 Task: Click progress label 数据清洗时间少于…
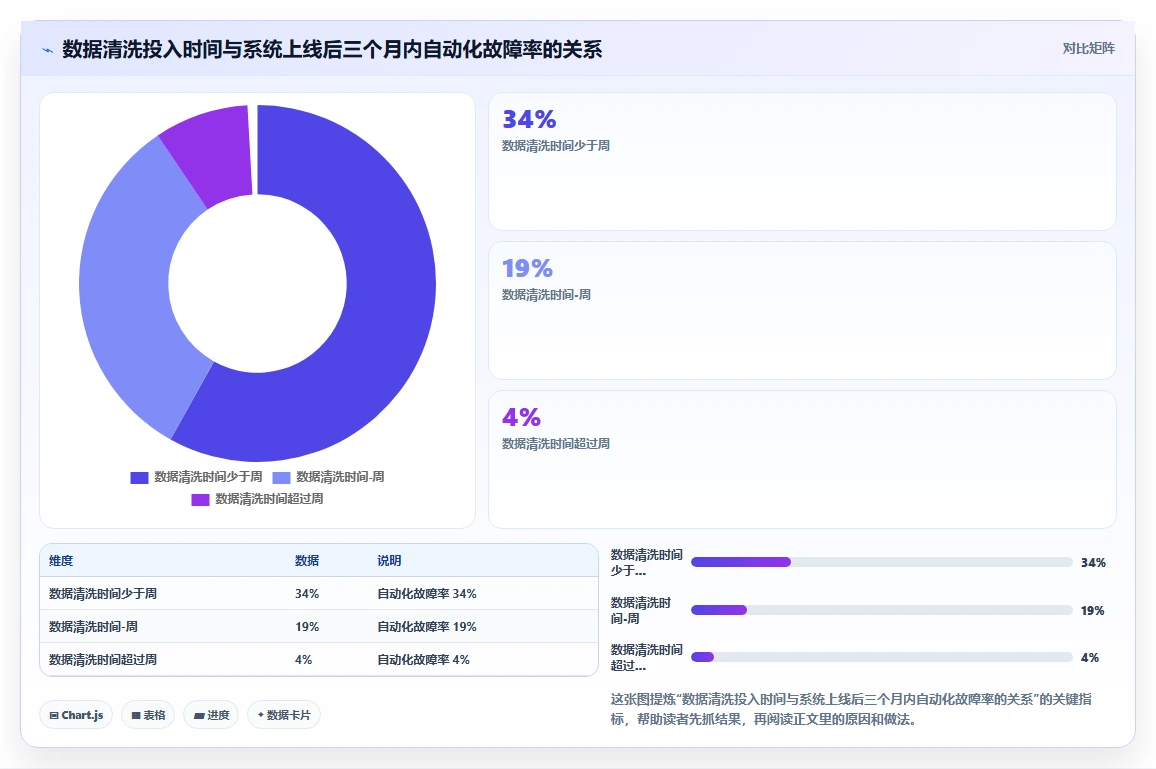(647, 563)
